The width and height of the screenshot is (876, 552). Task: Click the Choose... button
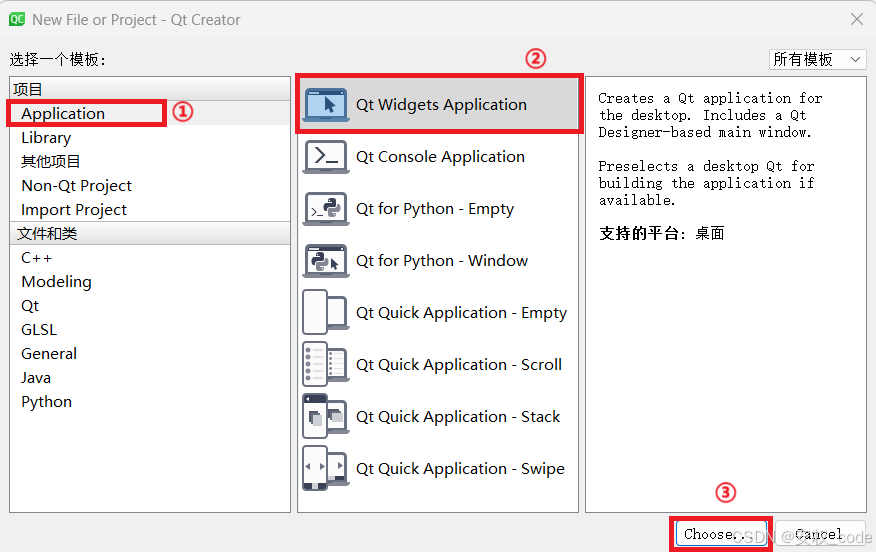pos(721,534)
